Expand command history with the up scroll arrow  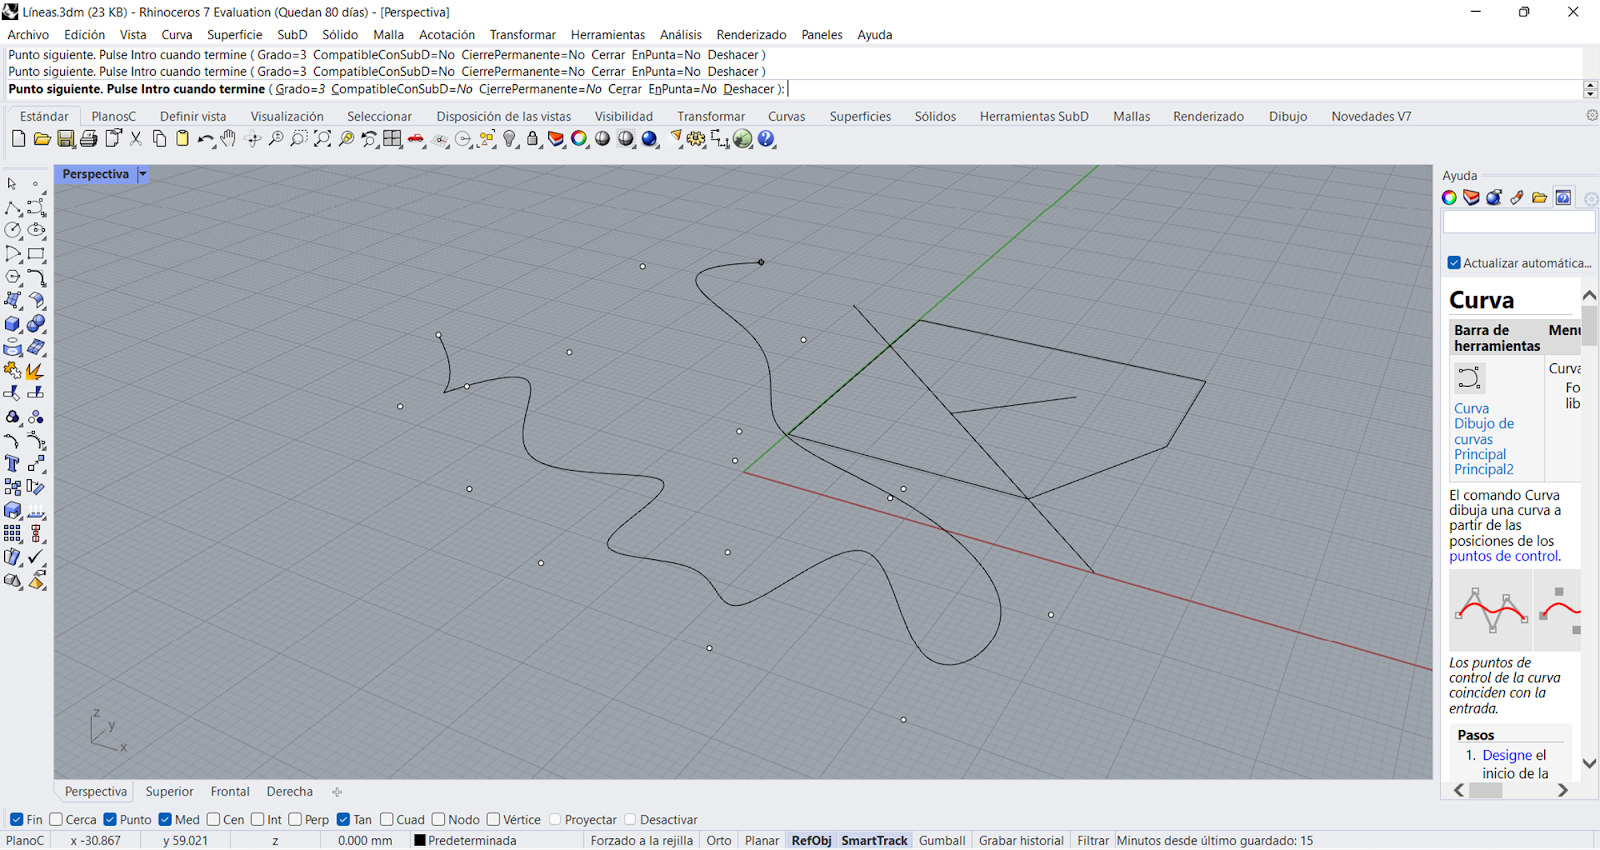1590,85
